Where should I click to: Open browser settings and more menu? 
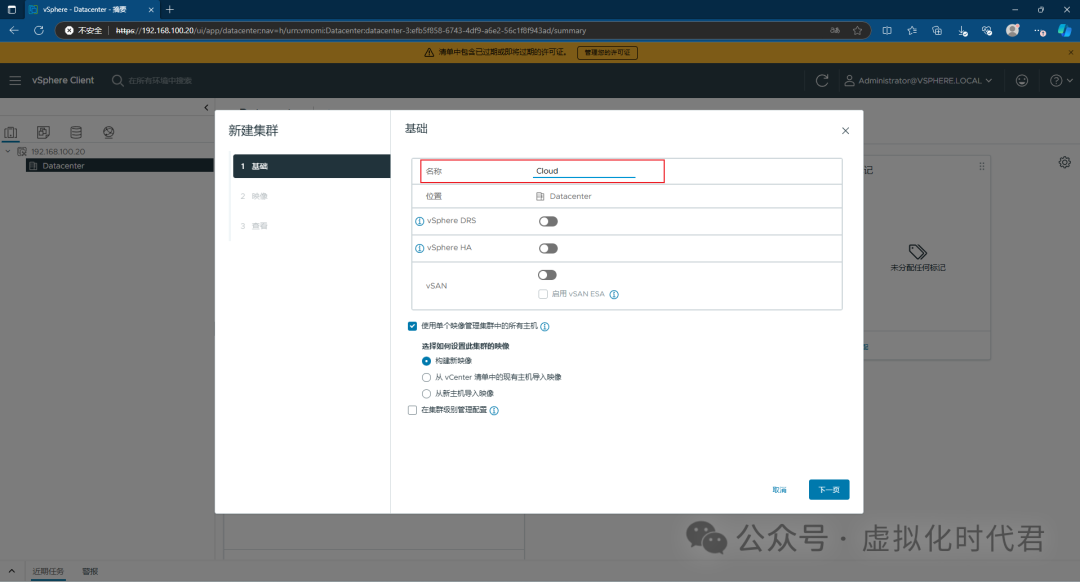1039,30
